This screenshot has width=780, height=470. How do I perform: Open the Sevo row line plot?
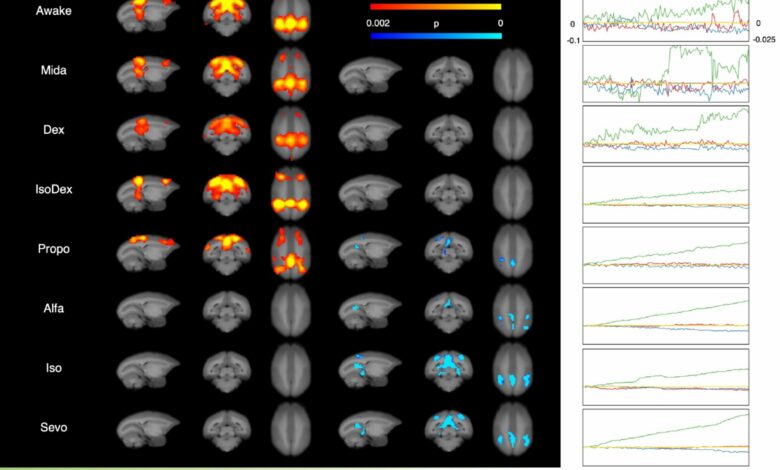coord(666,438)
